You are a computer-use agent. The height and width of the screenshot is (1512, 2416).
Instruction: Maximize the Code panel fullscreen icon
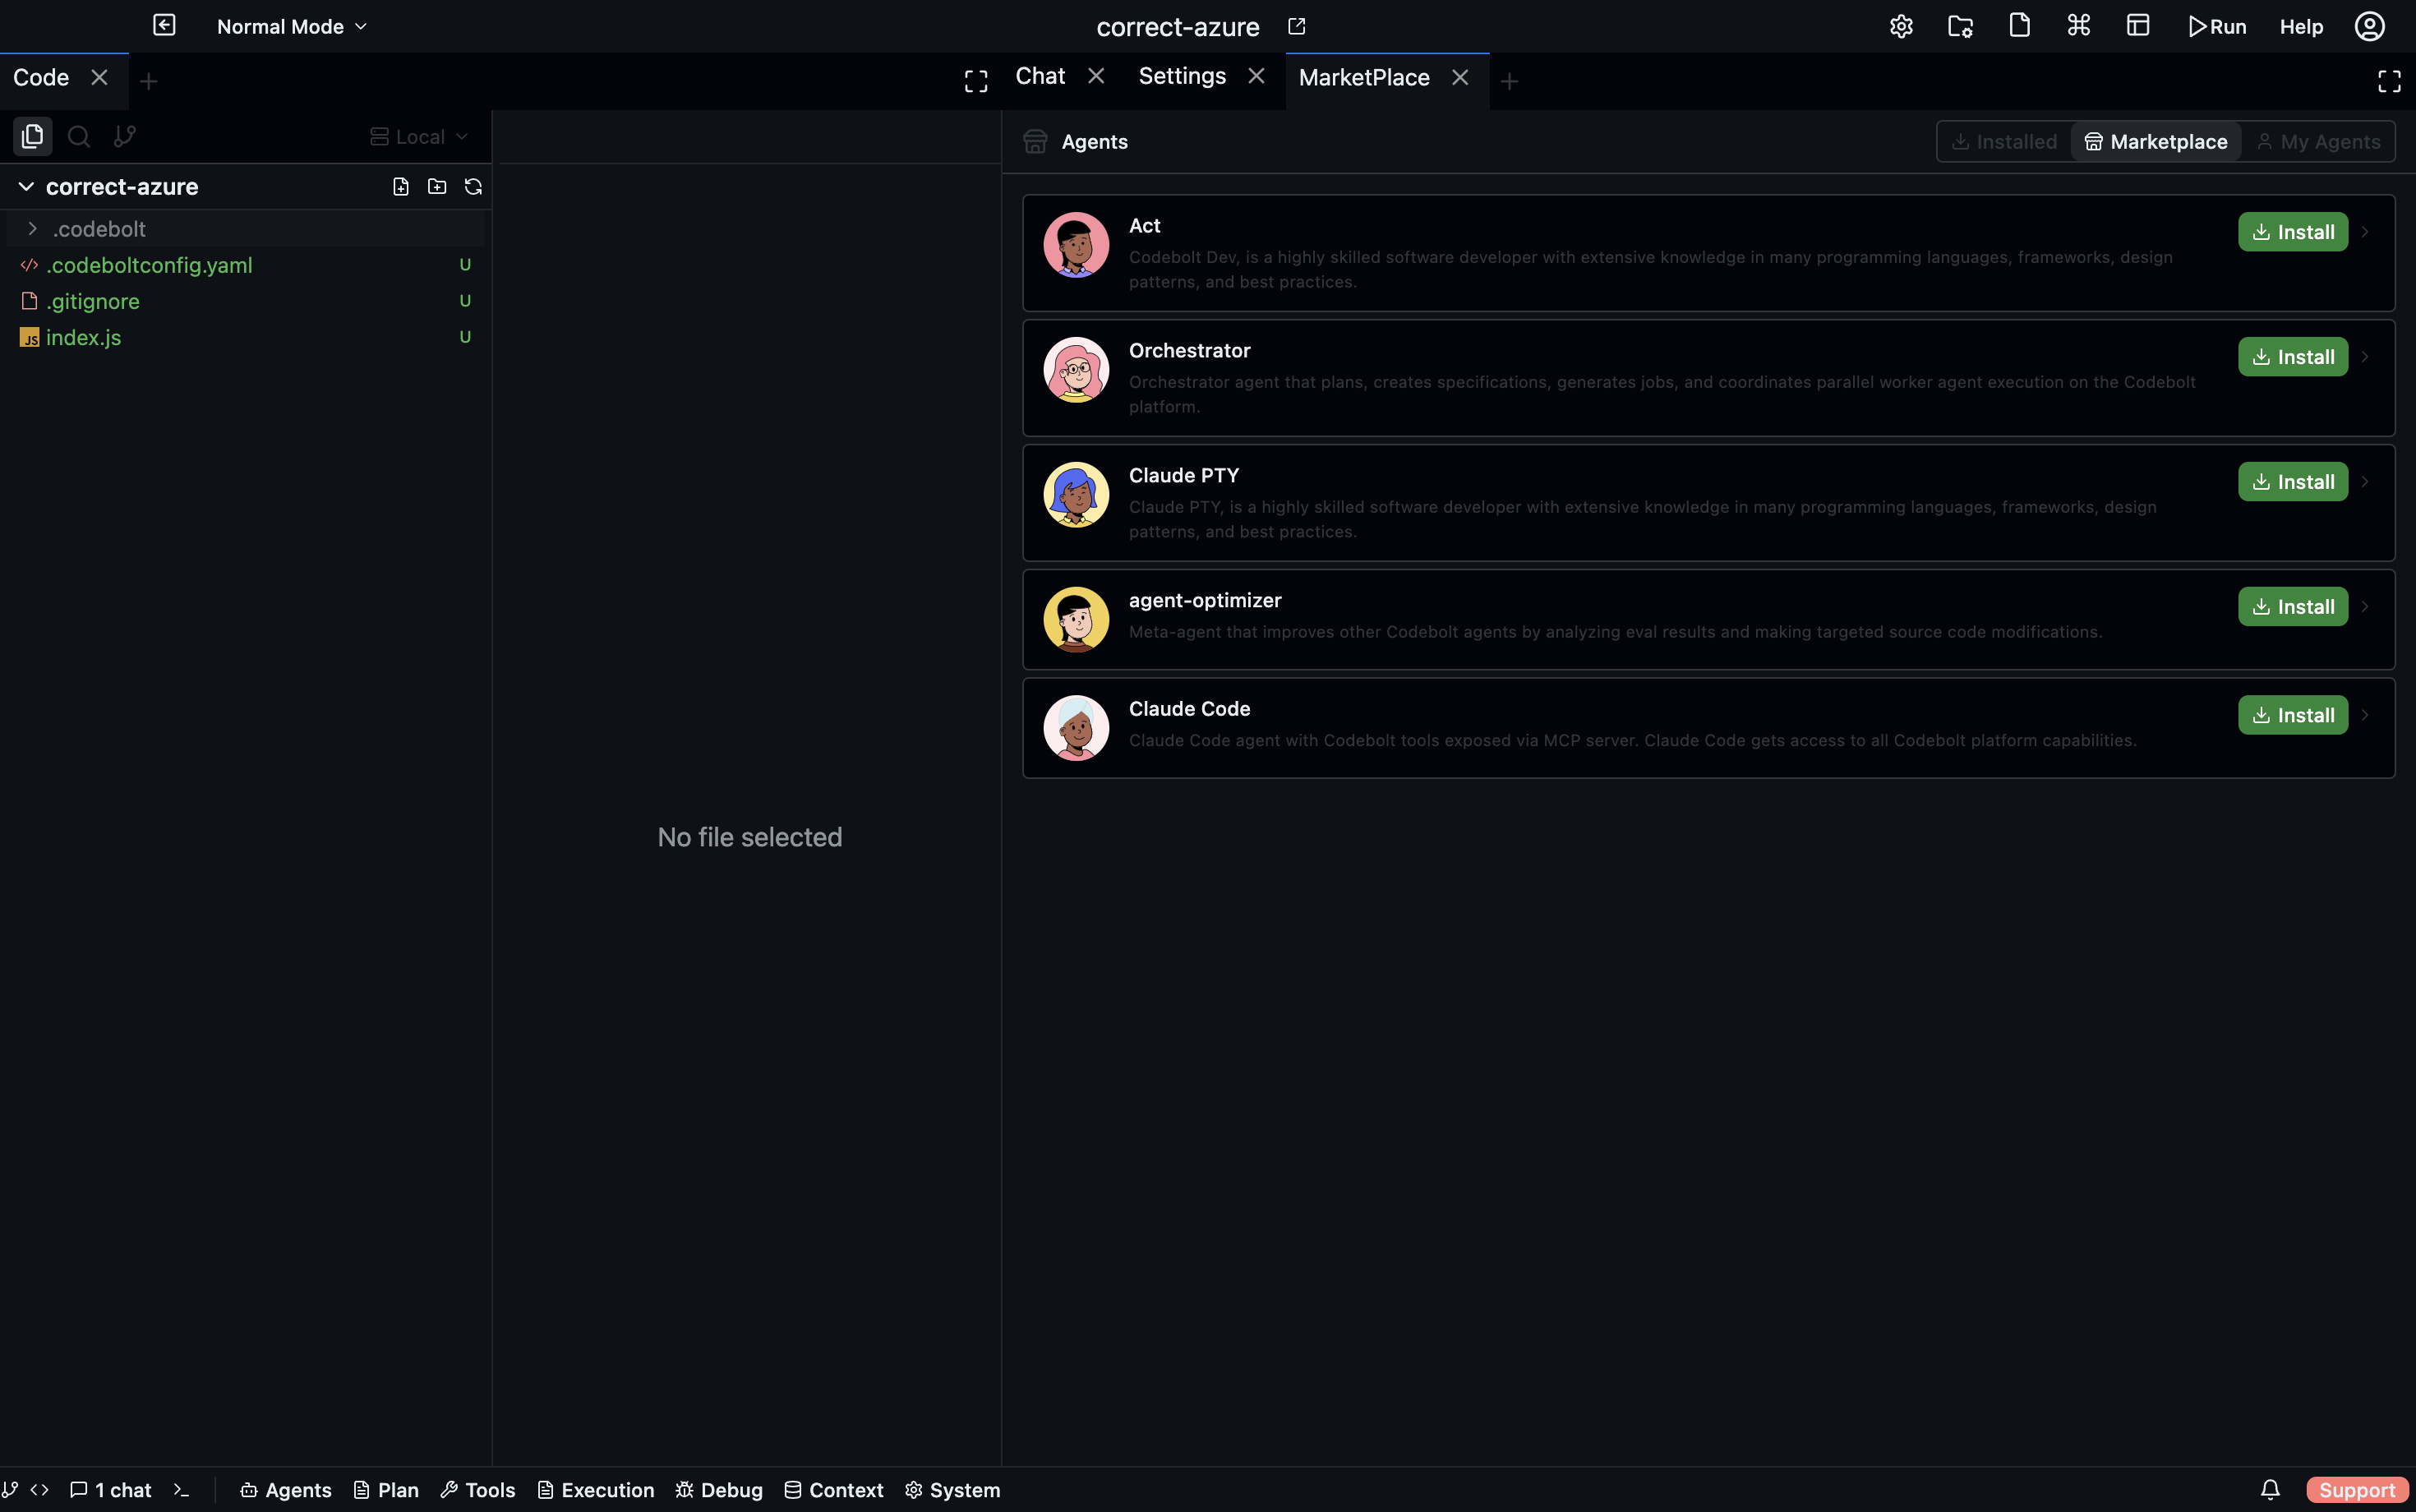[976, 81]
